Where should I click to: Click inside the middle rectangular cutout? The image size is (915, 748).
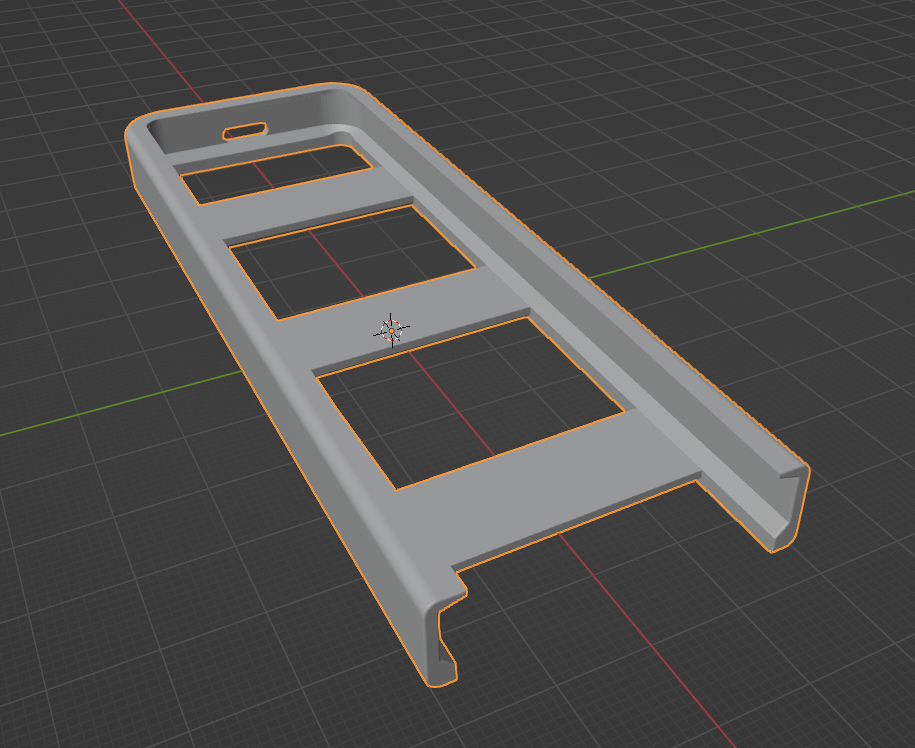(x=350, y=260)
